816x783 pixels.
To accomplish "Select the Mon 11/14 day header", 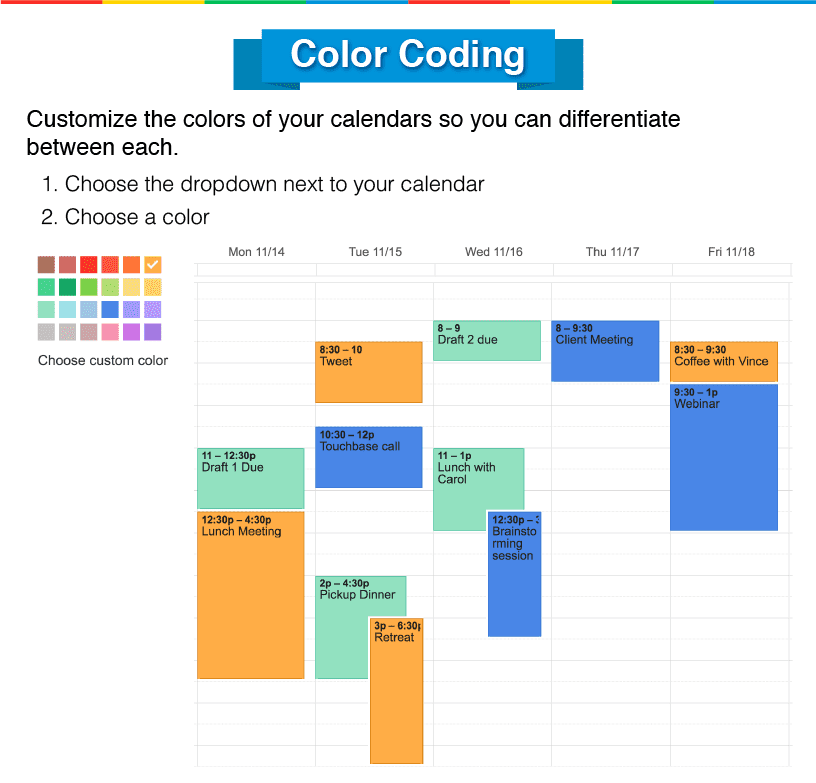I will (256, 252).
